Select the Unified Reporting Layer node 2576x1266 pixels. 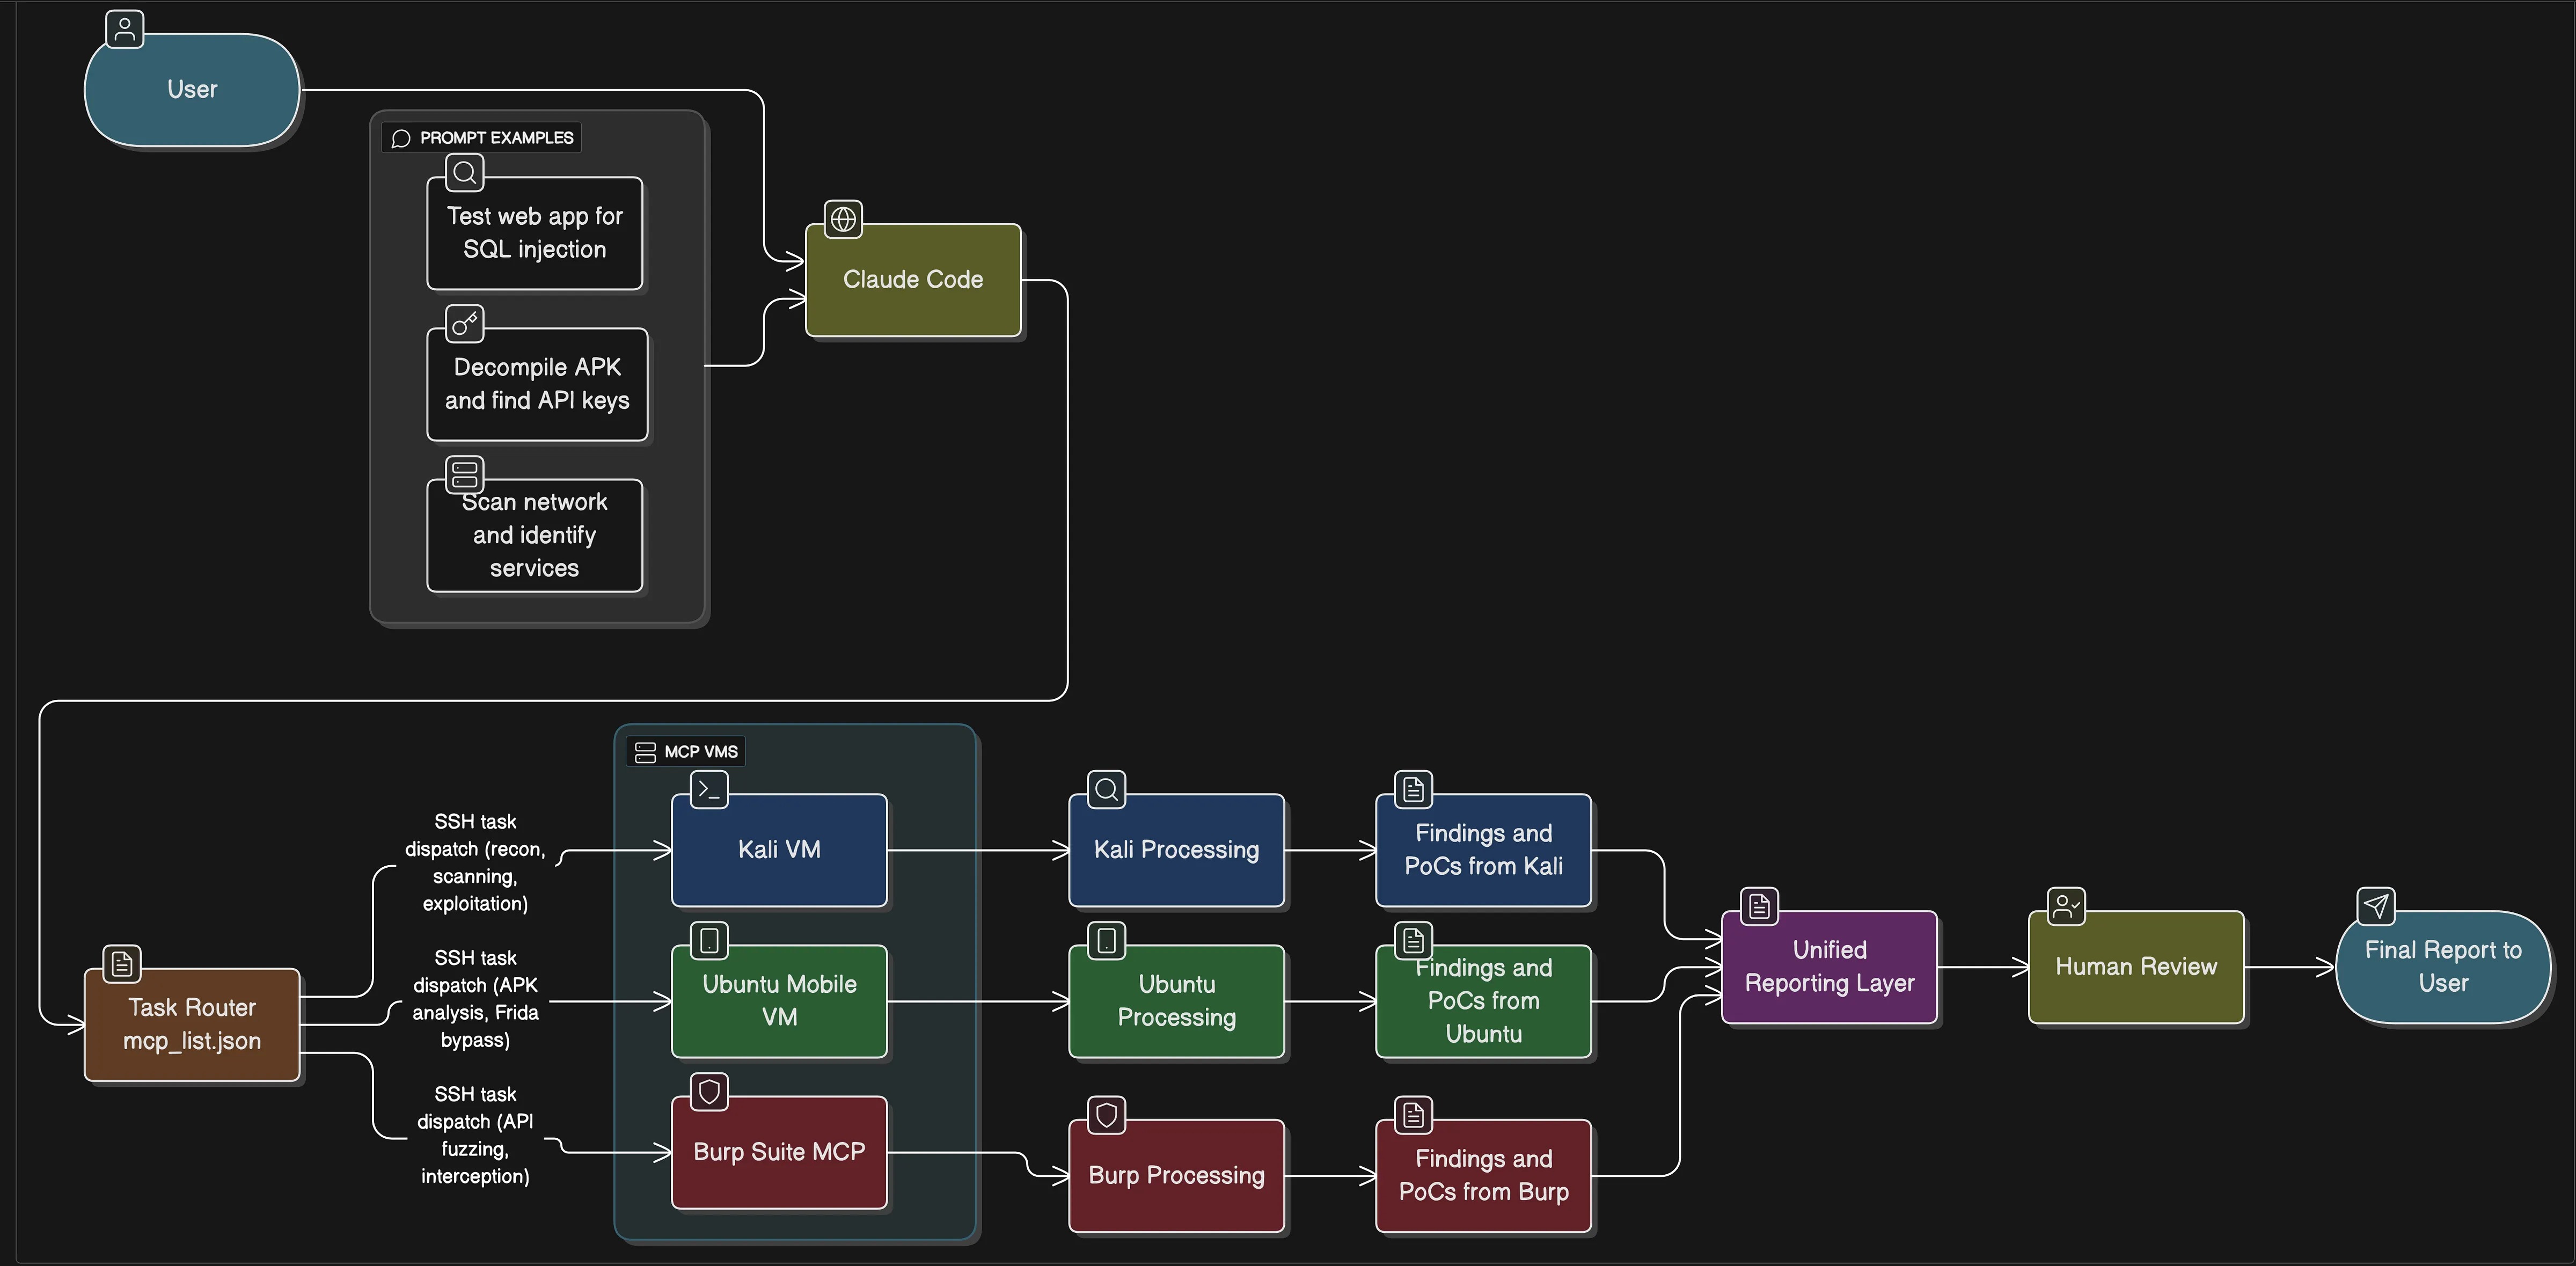coord(1829,967)
